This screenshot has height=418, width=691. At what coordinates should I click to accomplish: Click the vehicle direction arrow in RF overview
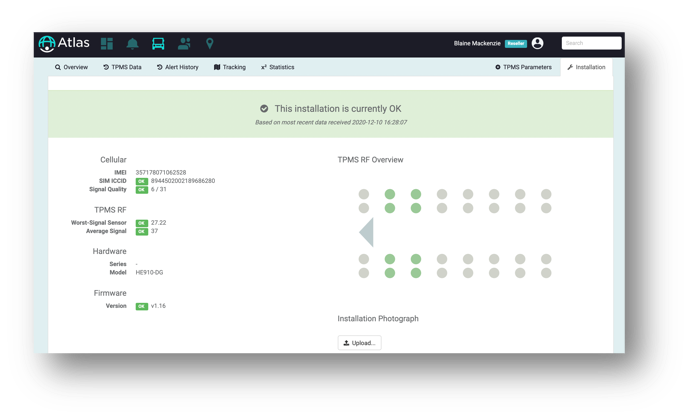click(x=367, y=232)
